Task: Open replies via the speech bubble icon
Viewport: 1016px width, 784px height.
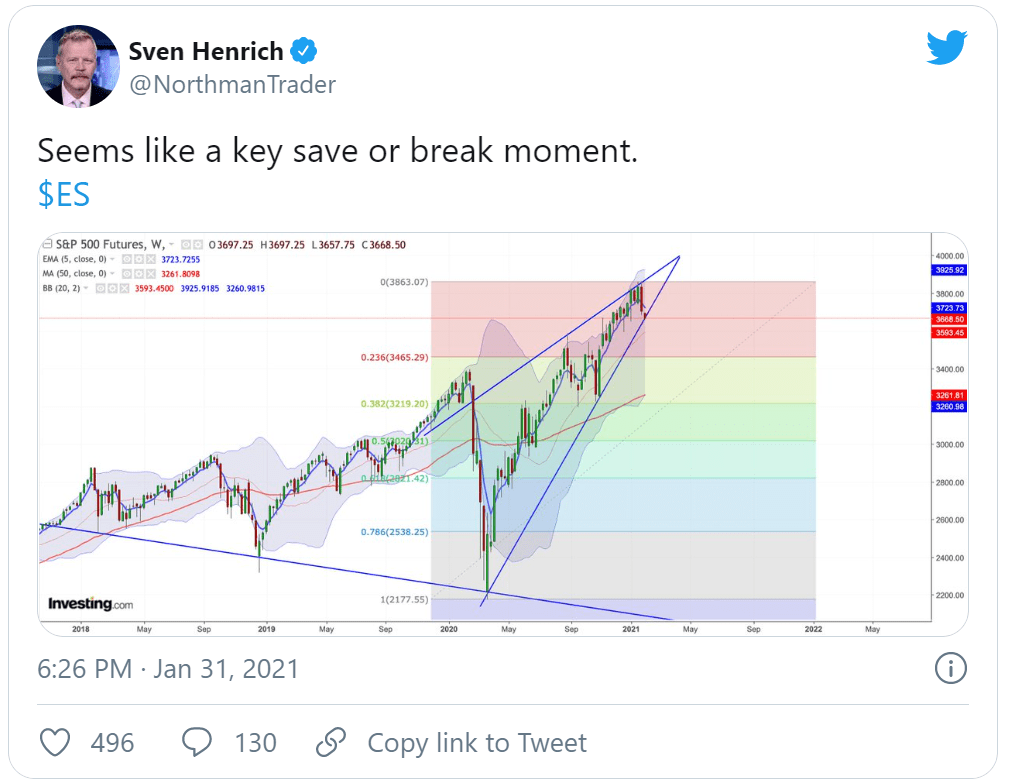Action: coord(198,742)
